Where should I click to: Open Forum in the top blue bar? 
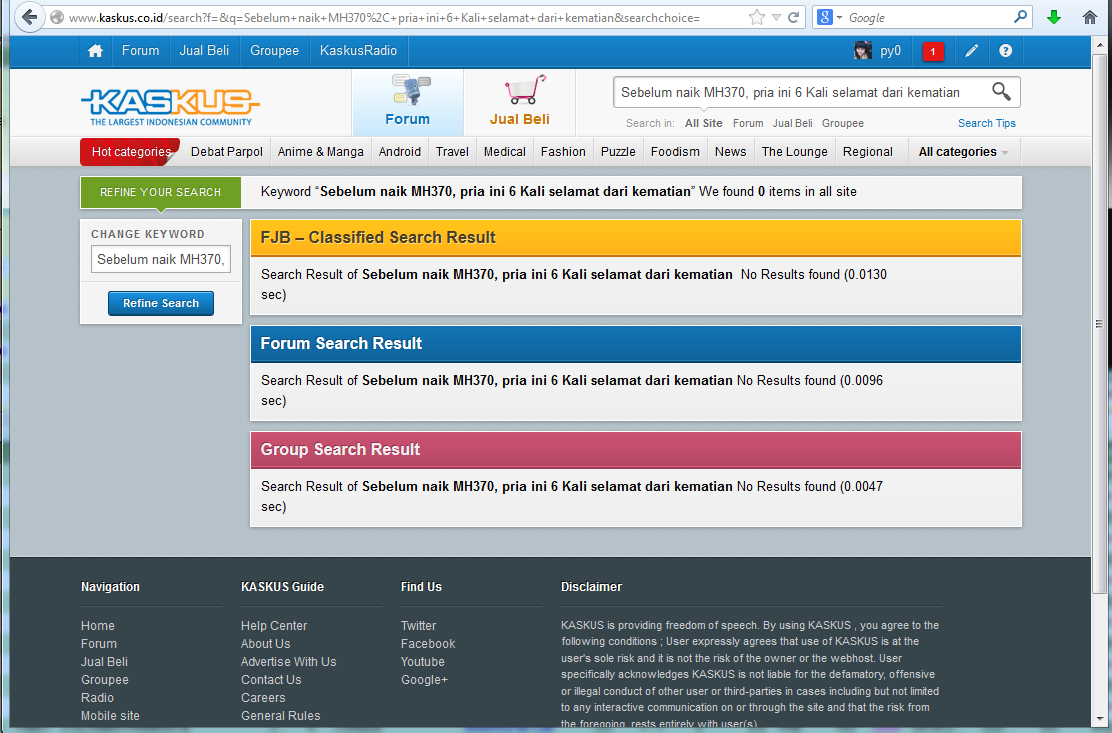pyautogui.click(x=140, y=50)
